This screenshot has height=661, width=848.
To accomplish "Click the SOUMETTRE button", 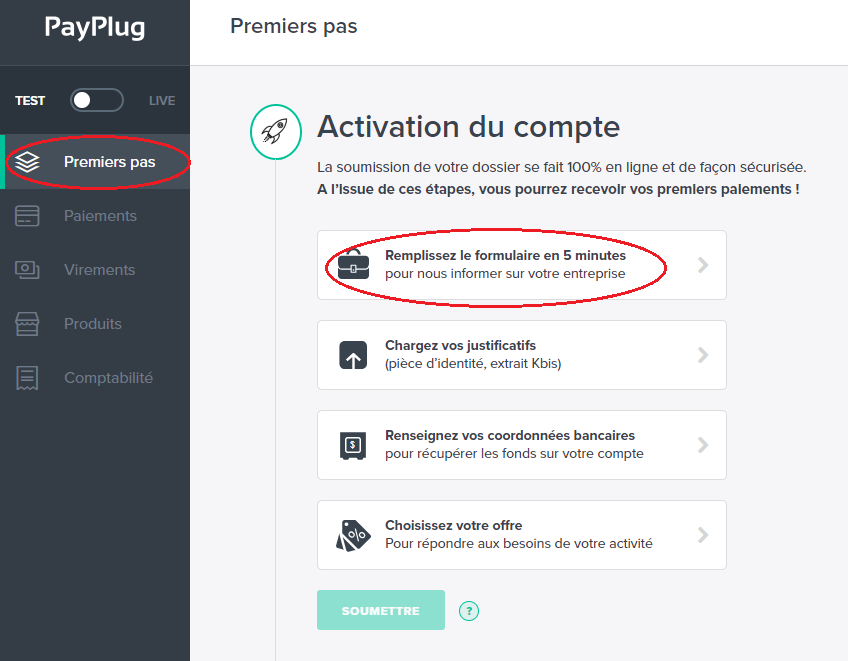I will point(381,610).
